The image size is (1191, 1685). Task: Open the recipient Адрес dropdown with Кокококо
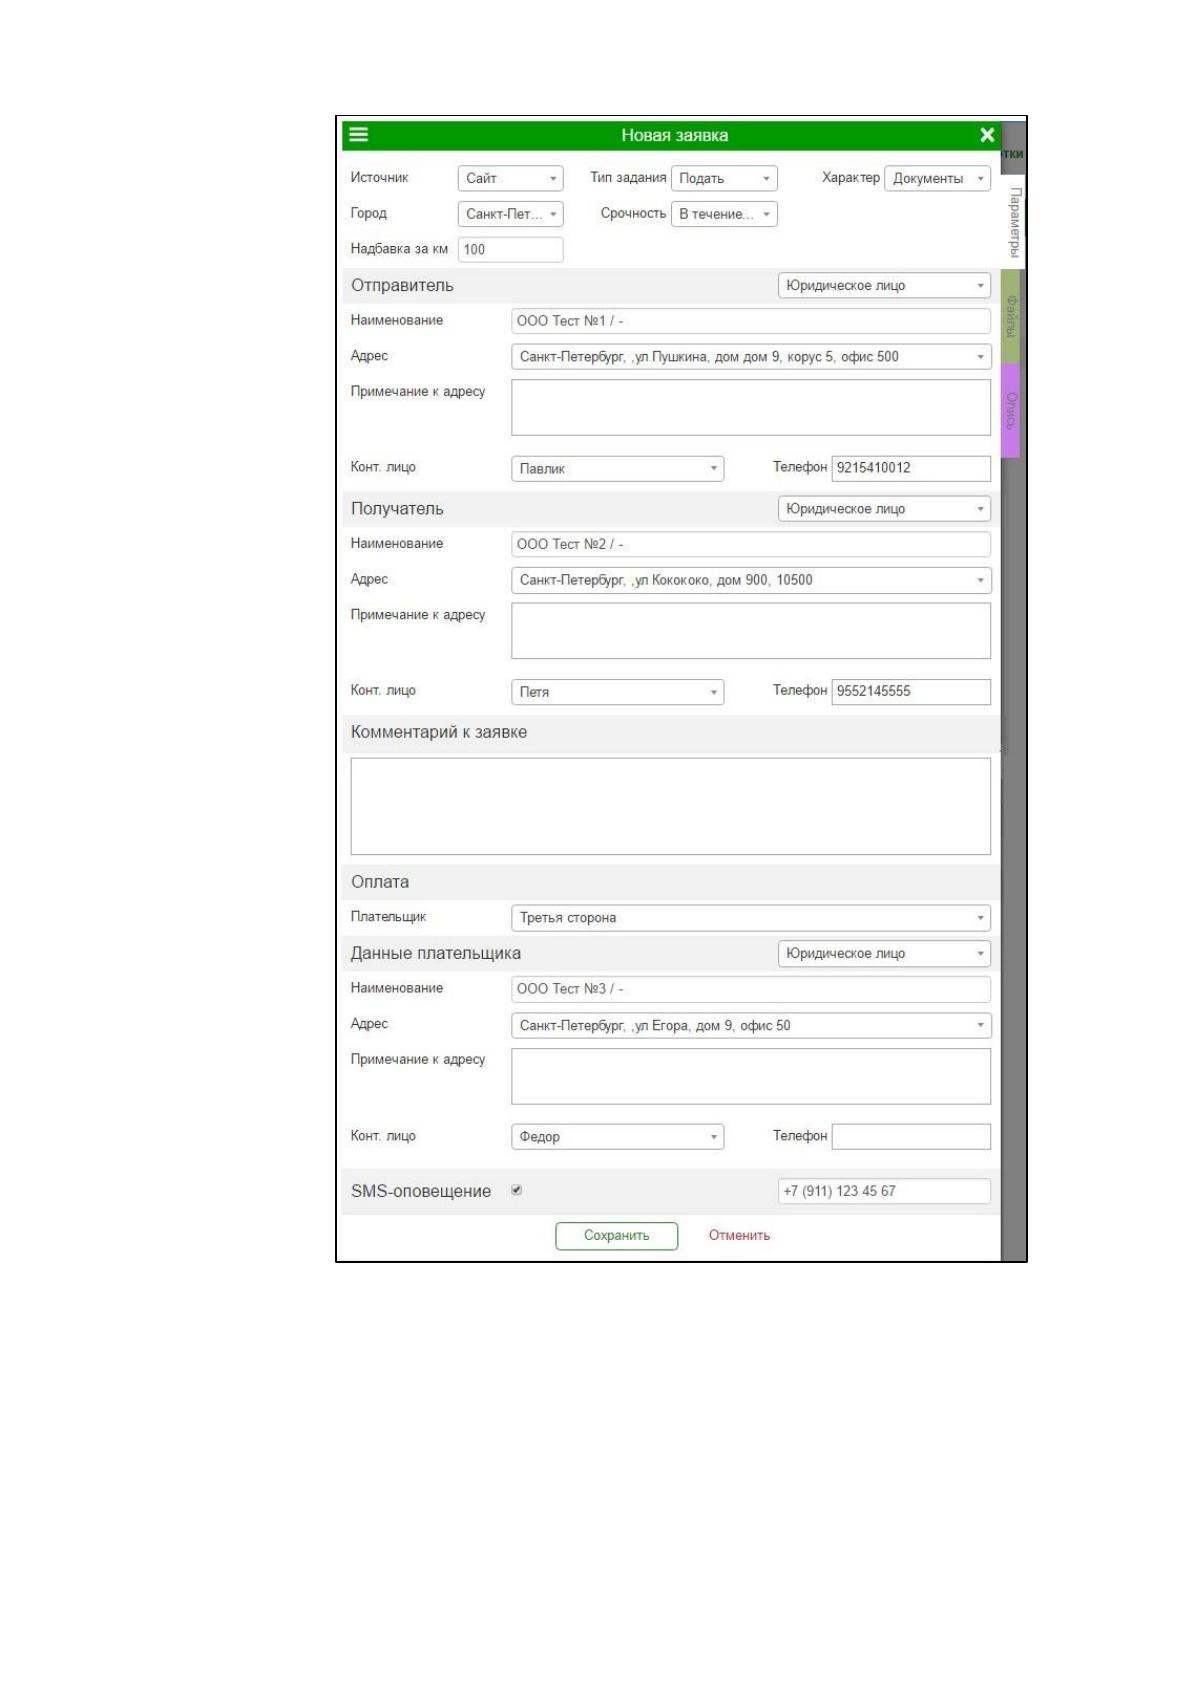click(751, 580)
